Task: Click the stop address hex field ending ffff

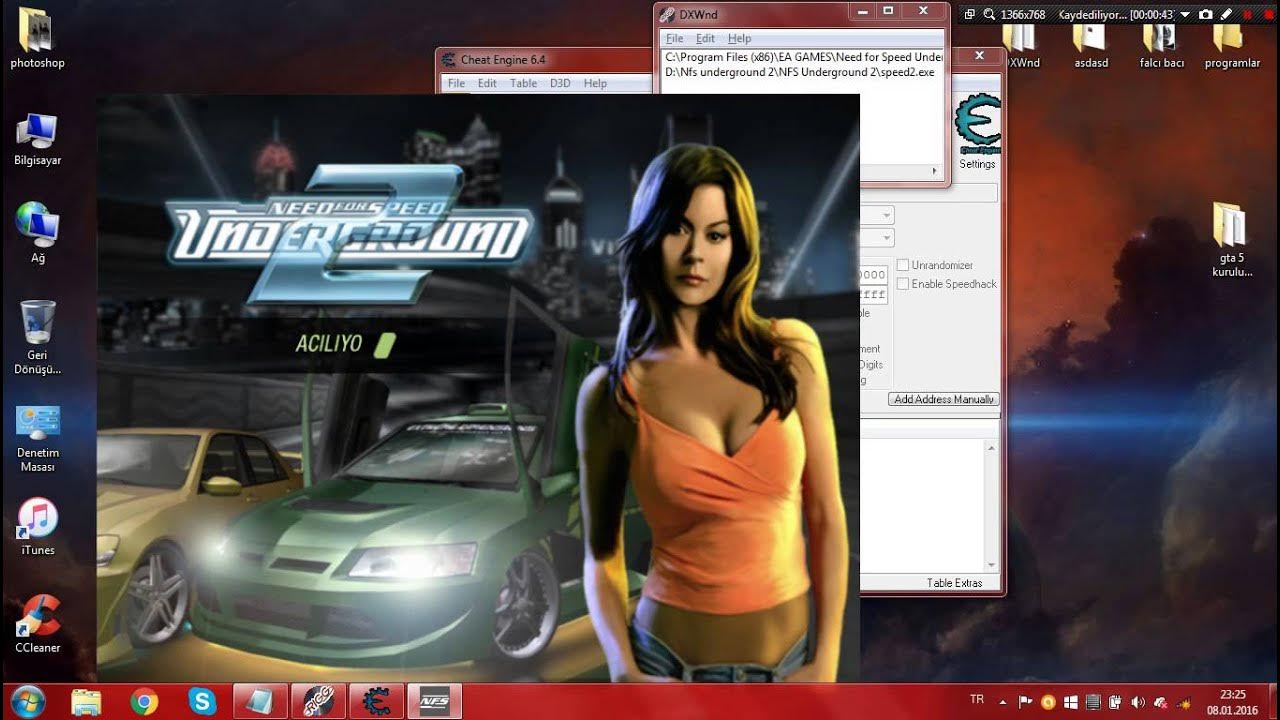Action: coord(873,295)
